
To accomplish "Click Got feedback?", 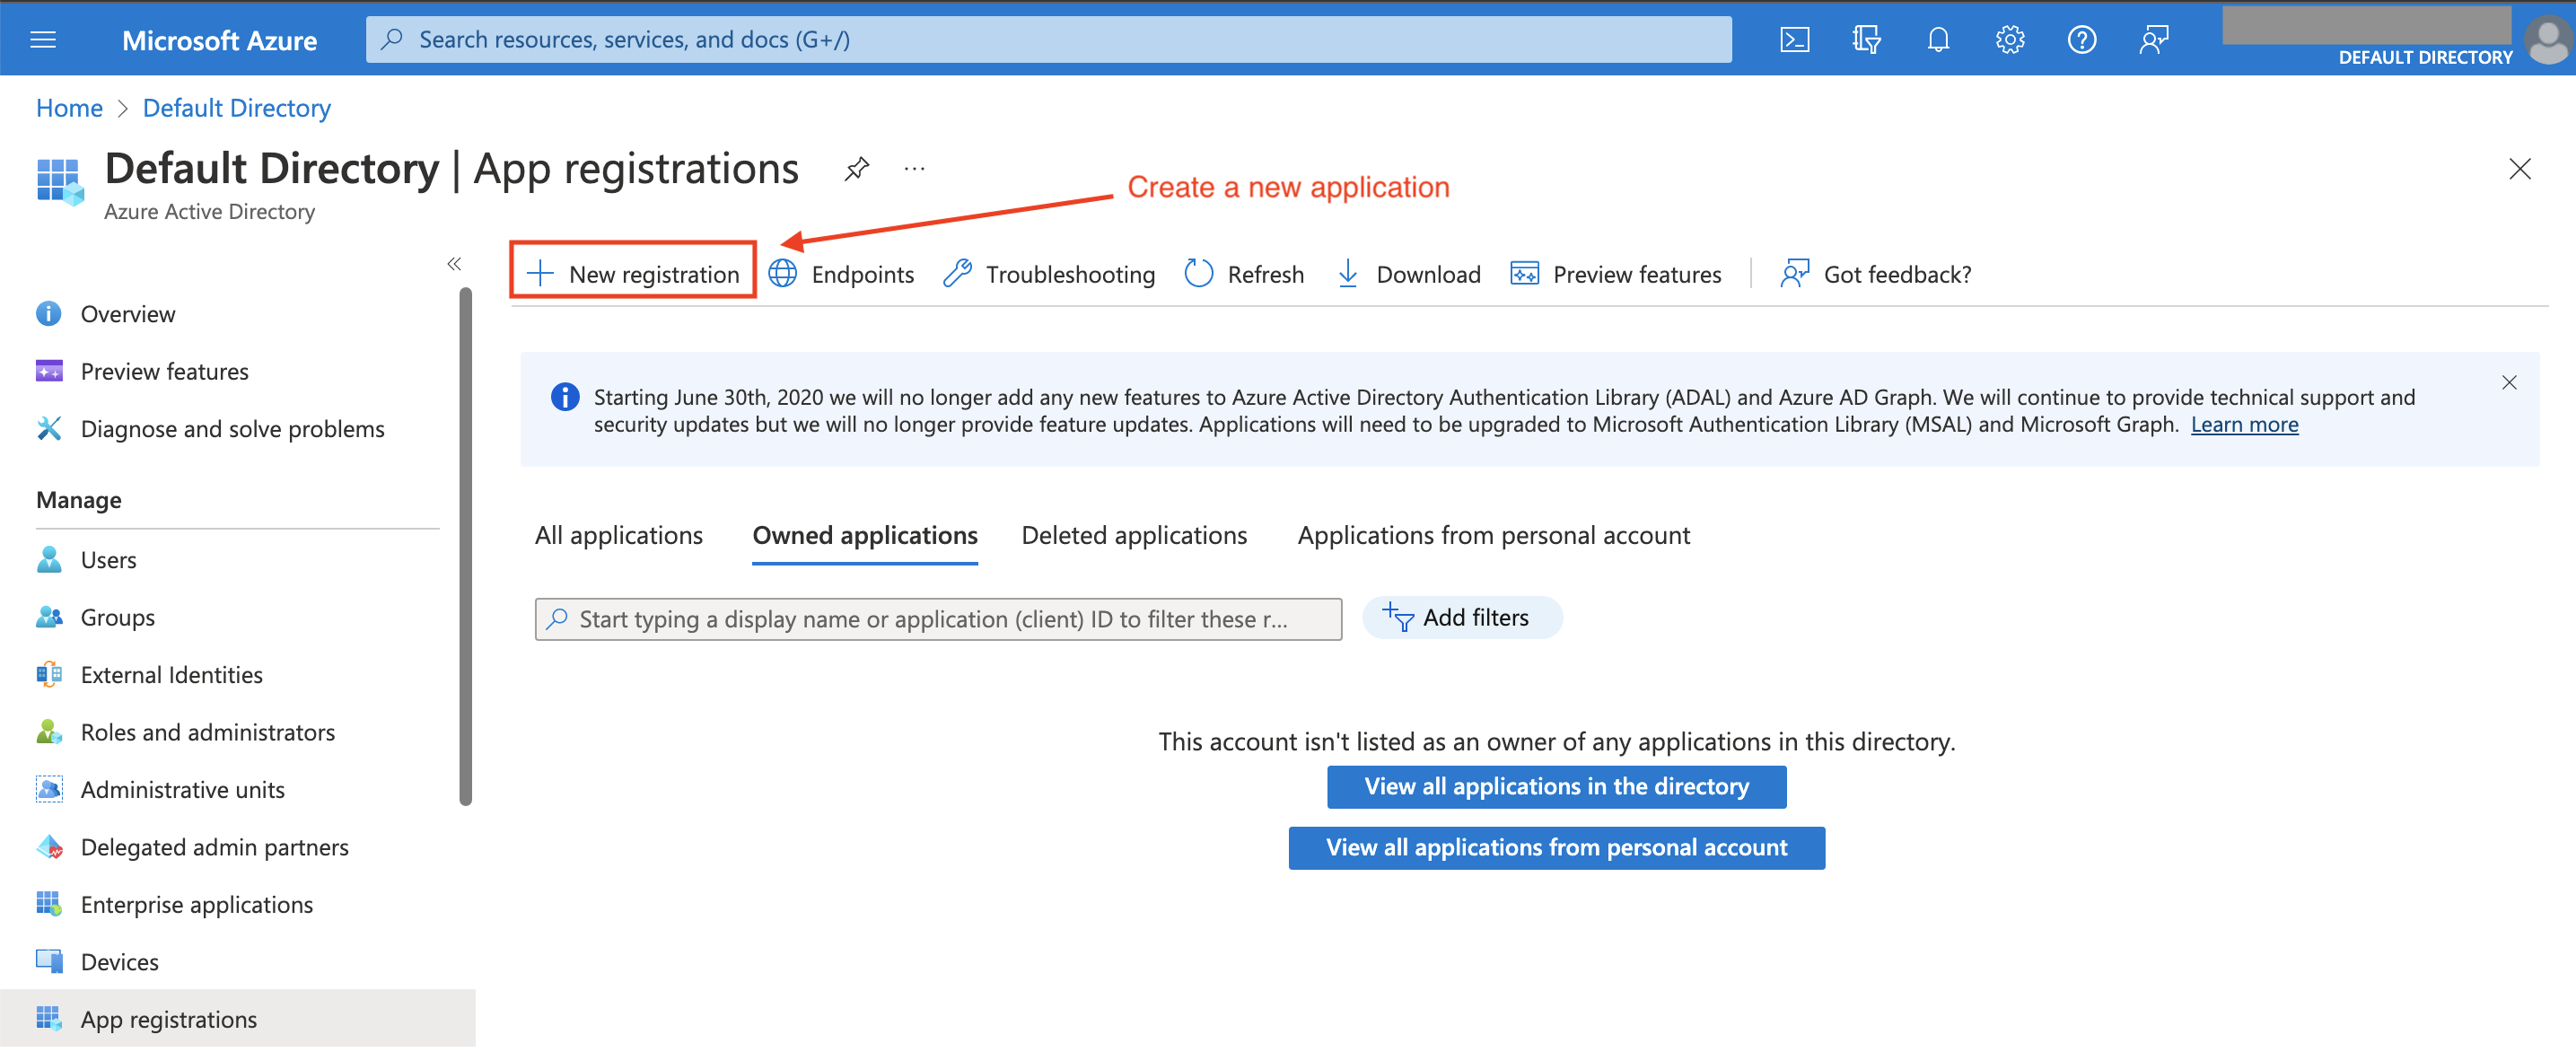I will (1875, 274).
